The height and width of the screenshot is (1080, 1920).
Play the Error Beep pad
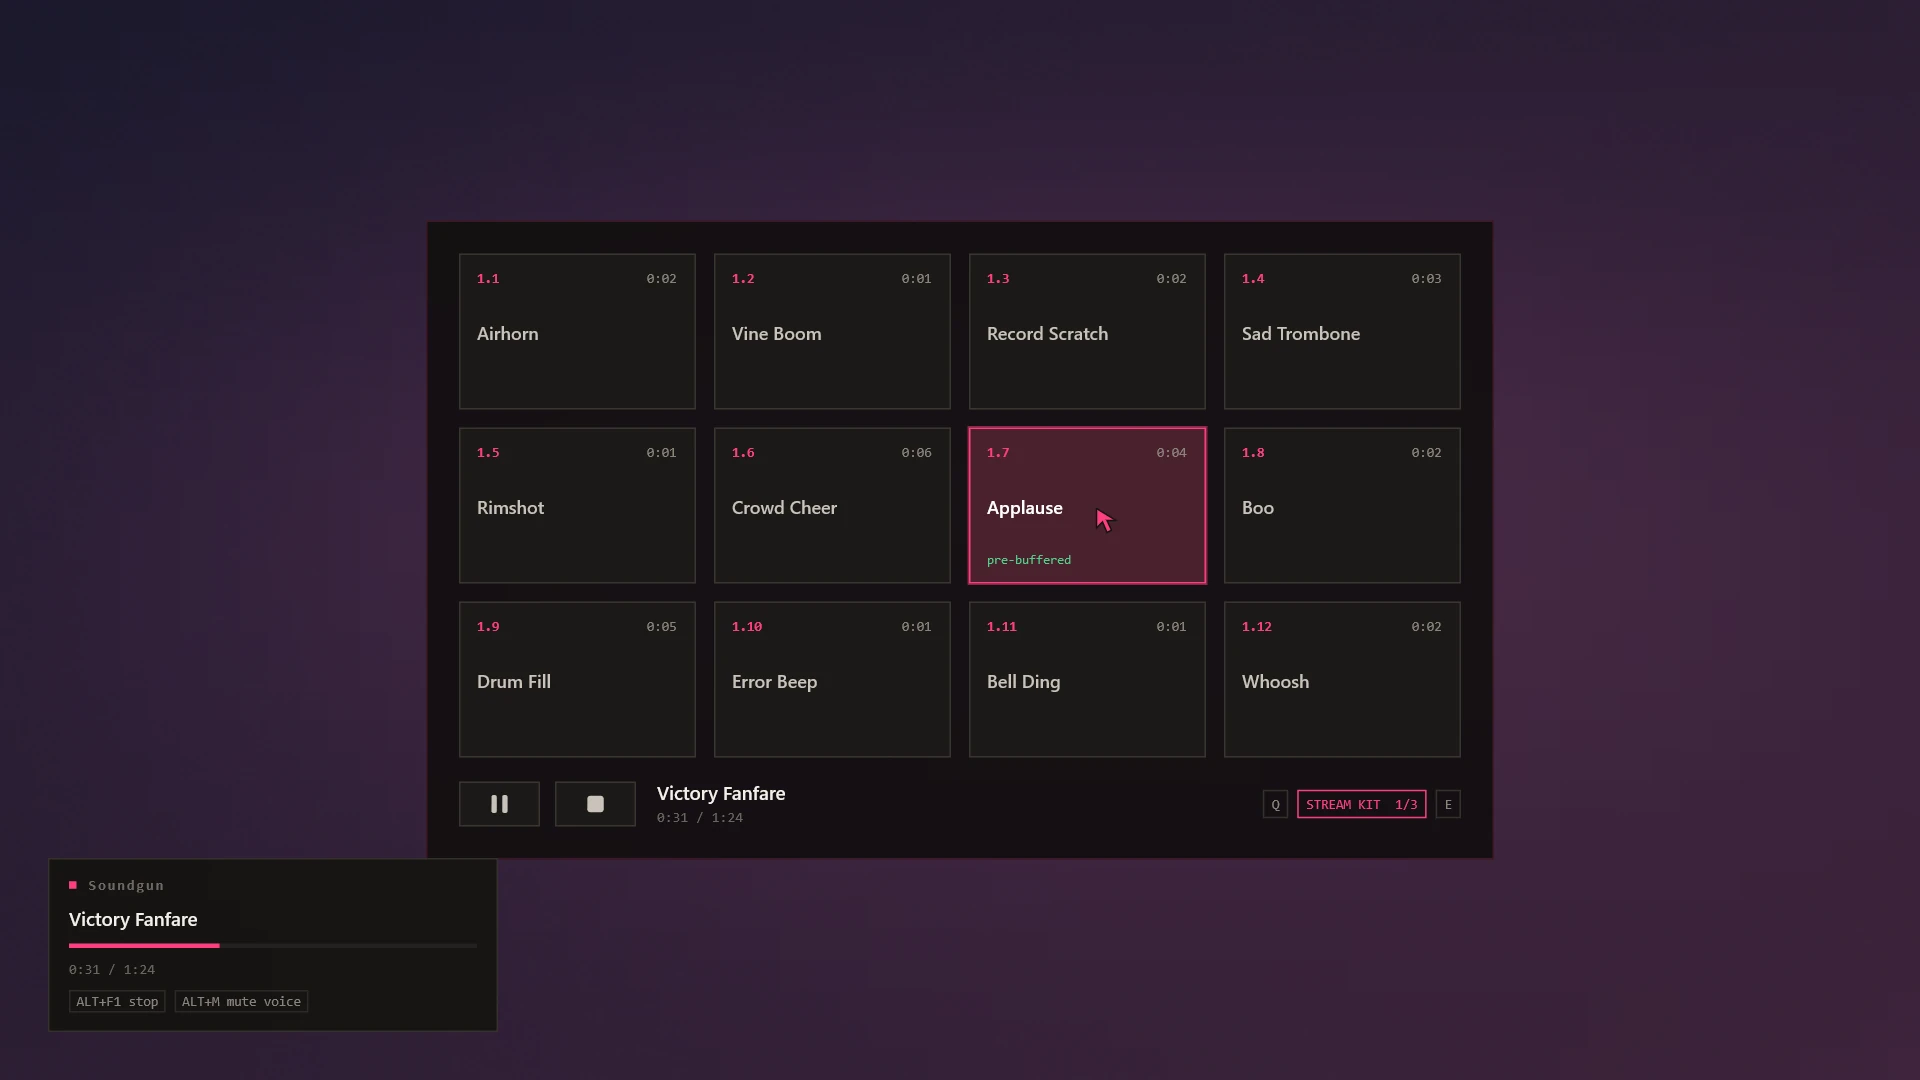click(832, 679)
